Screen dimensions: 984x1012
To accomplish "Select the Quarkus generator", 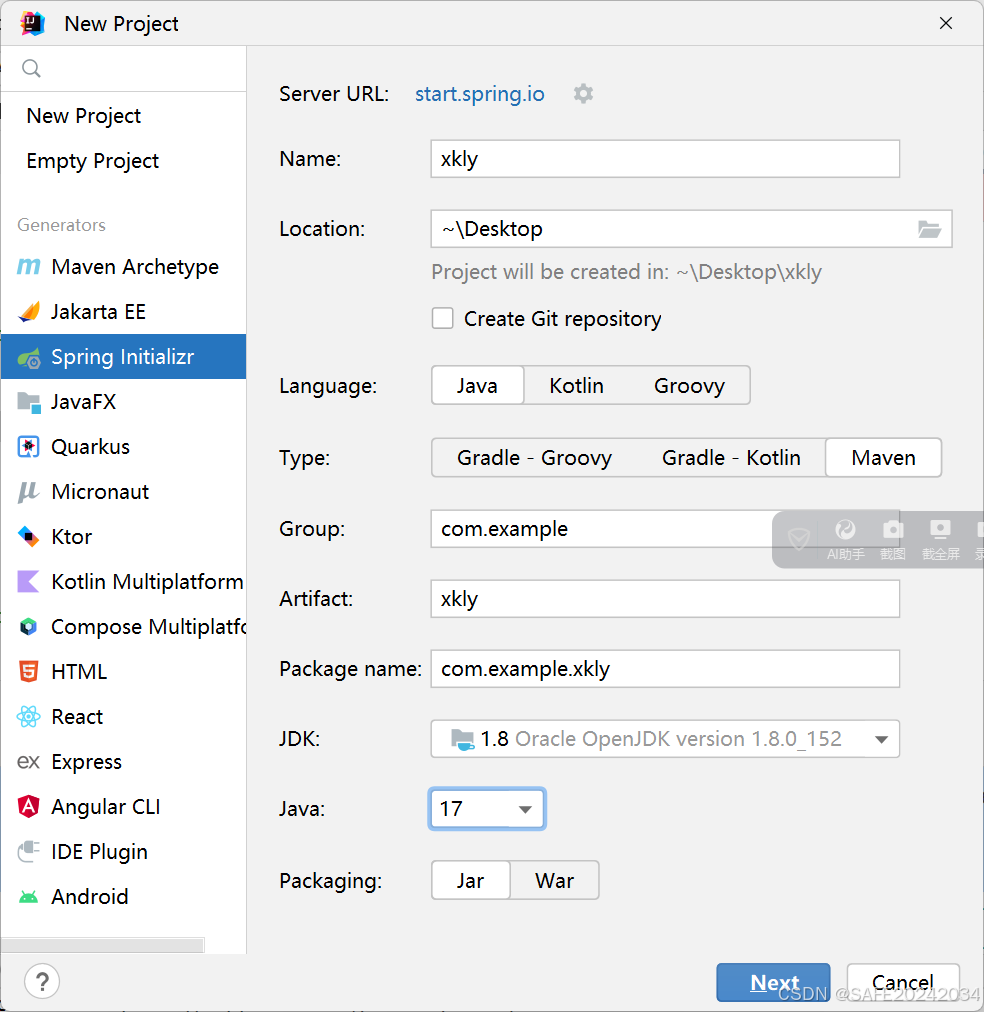I will pyautogui.click(x=94, y=446).
